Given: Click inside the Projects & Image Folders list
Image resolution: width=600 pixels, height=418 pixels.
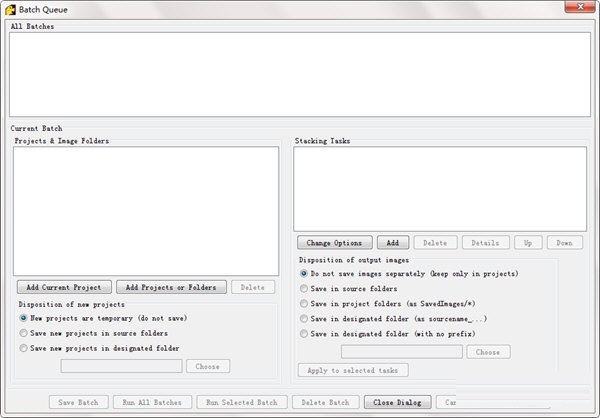Looking at the screenshot, I should pos(146,211).
